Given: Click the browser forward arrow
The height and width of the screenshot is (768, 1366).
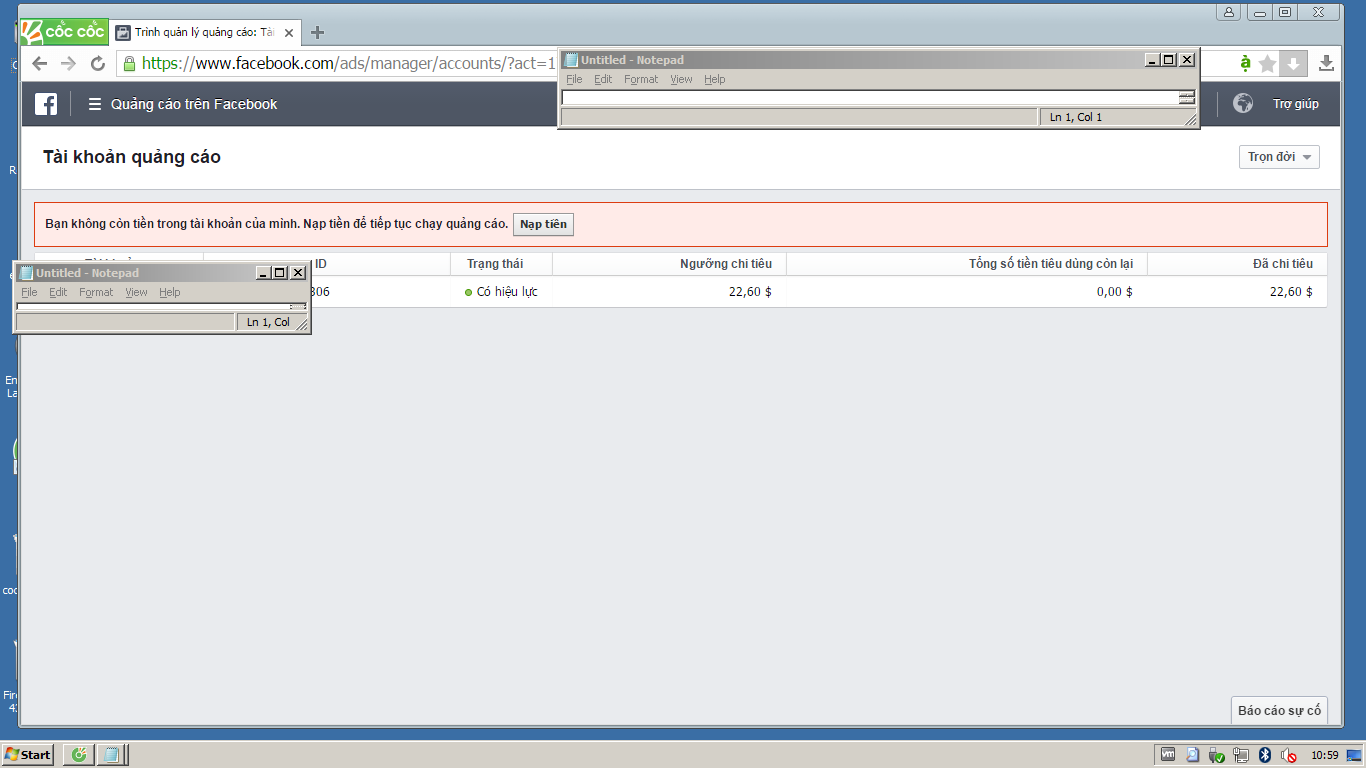Looking at the screenshot, I should (x=68, y=63).
